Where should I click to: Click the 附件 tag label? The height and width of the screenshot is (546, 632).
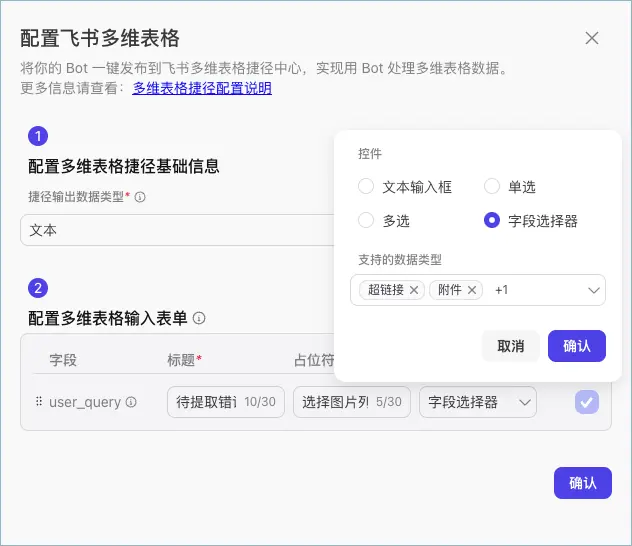click(450, 290)
